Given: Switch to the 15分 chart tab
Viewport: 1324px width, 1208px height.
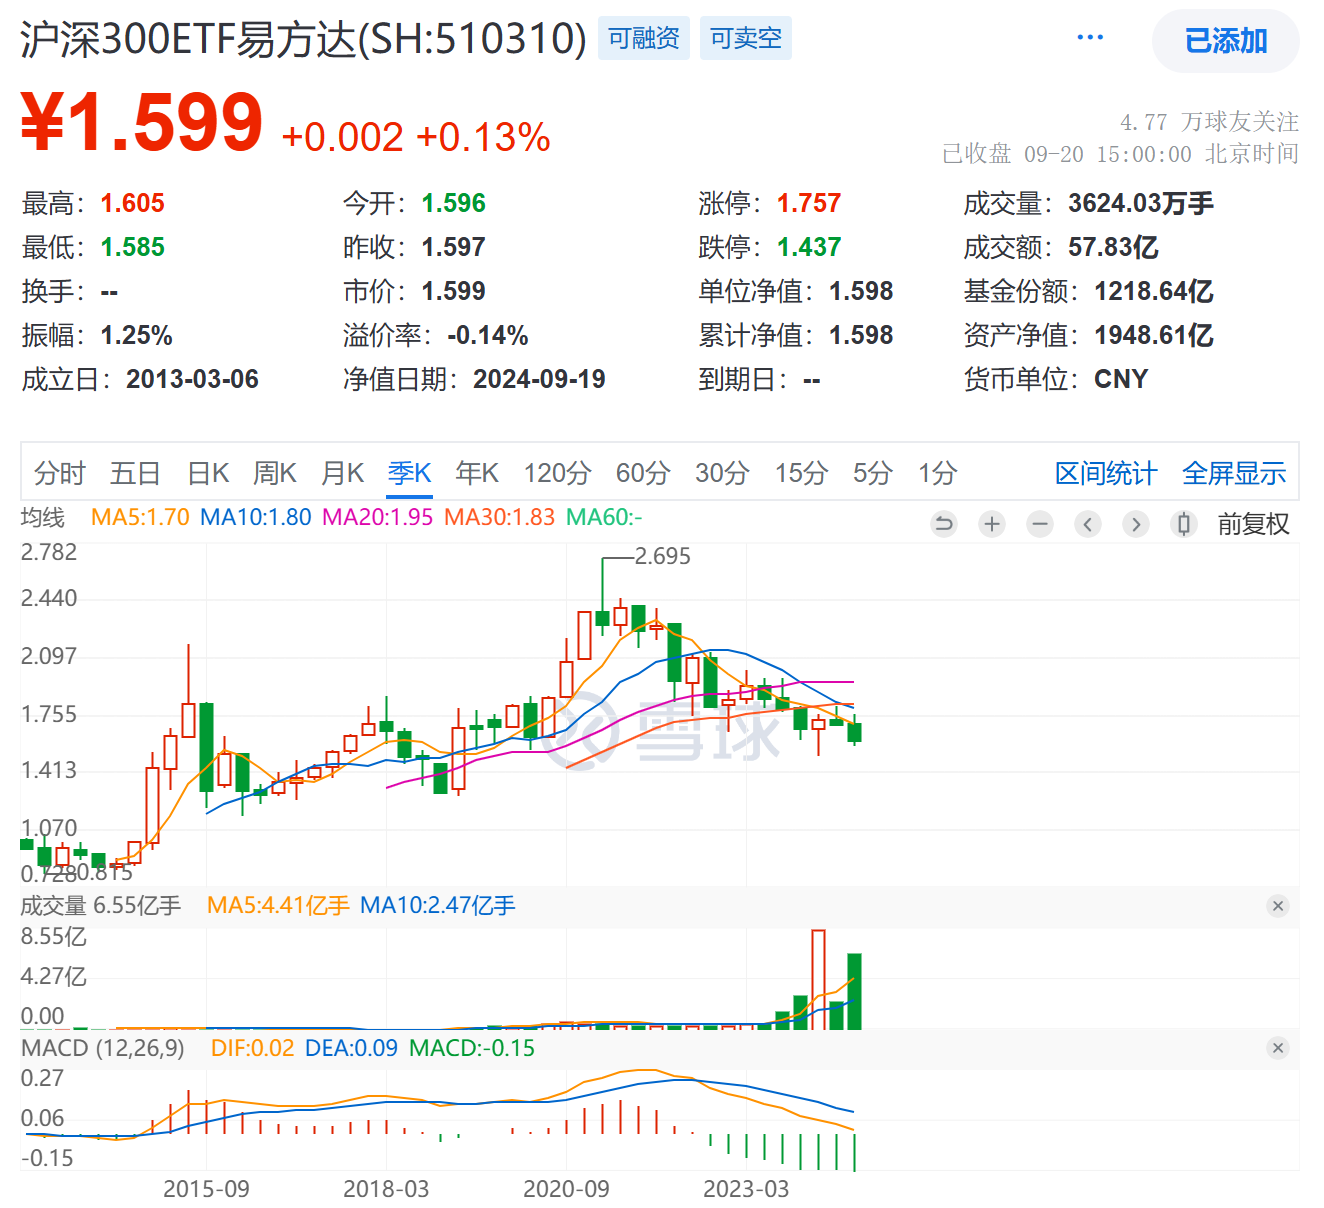Looking at the screenshot, I should [801, 473].
